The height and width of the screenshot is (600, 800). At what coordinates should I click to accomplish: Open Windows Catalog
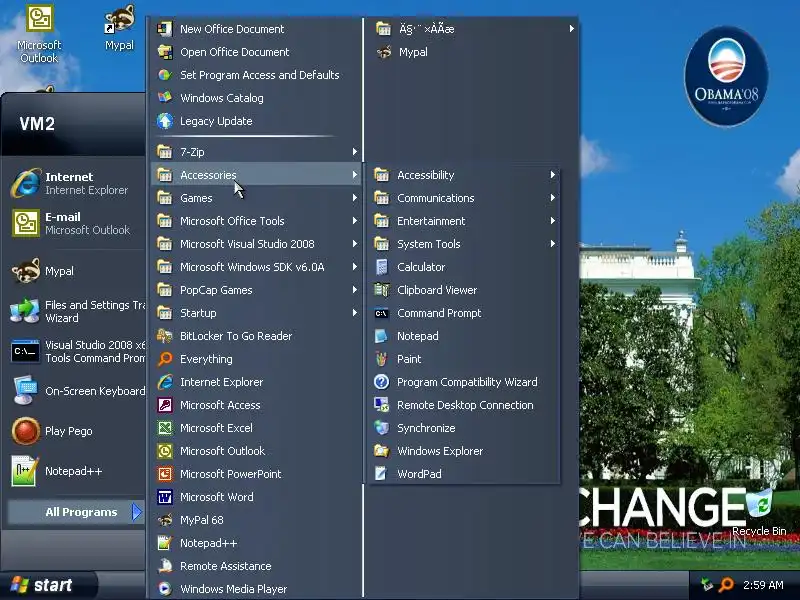(256, 97)
